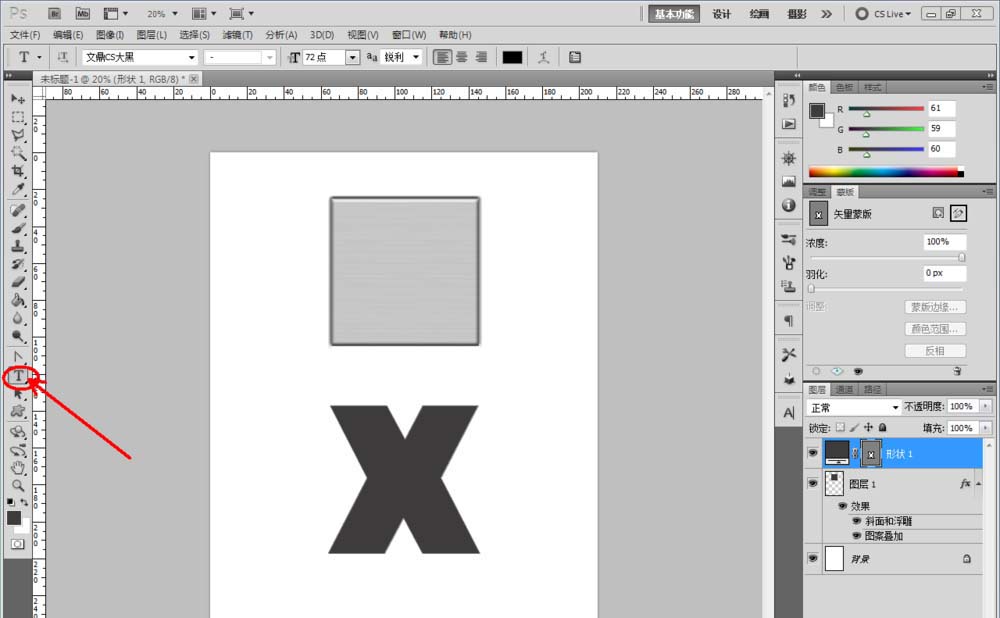Toggle the character and paragraph panels

tap(575, 57)
